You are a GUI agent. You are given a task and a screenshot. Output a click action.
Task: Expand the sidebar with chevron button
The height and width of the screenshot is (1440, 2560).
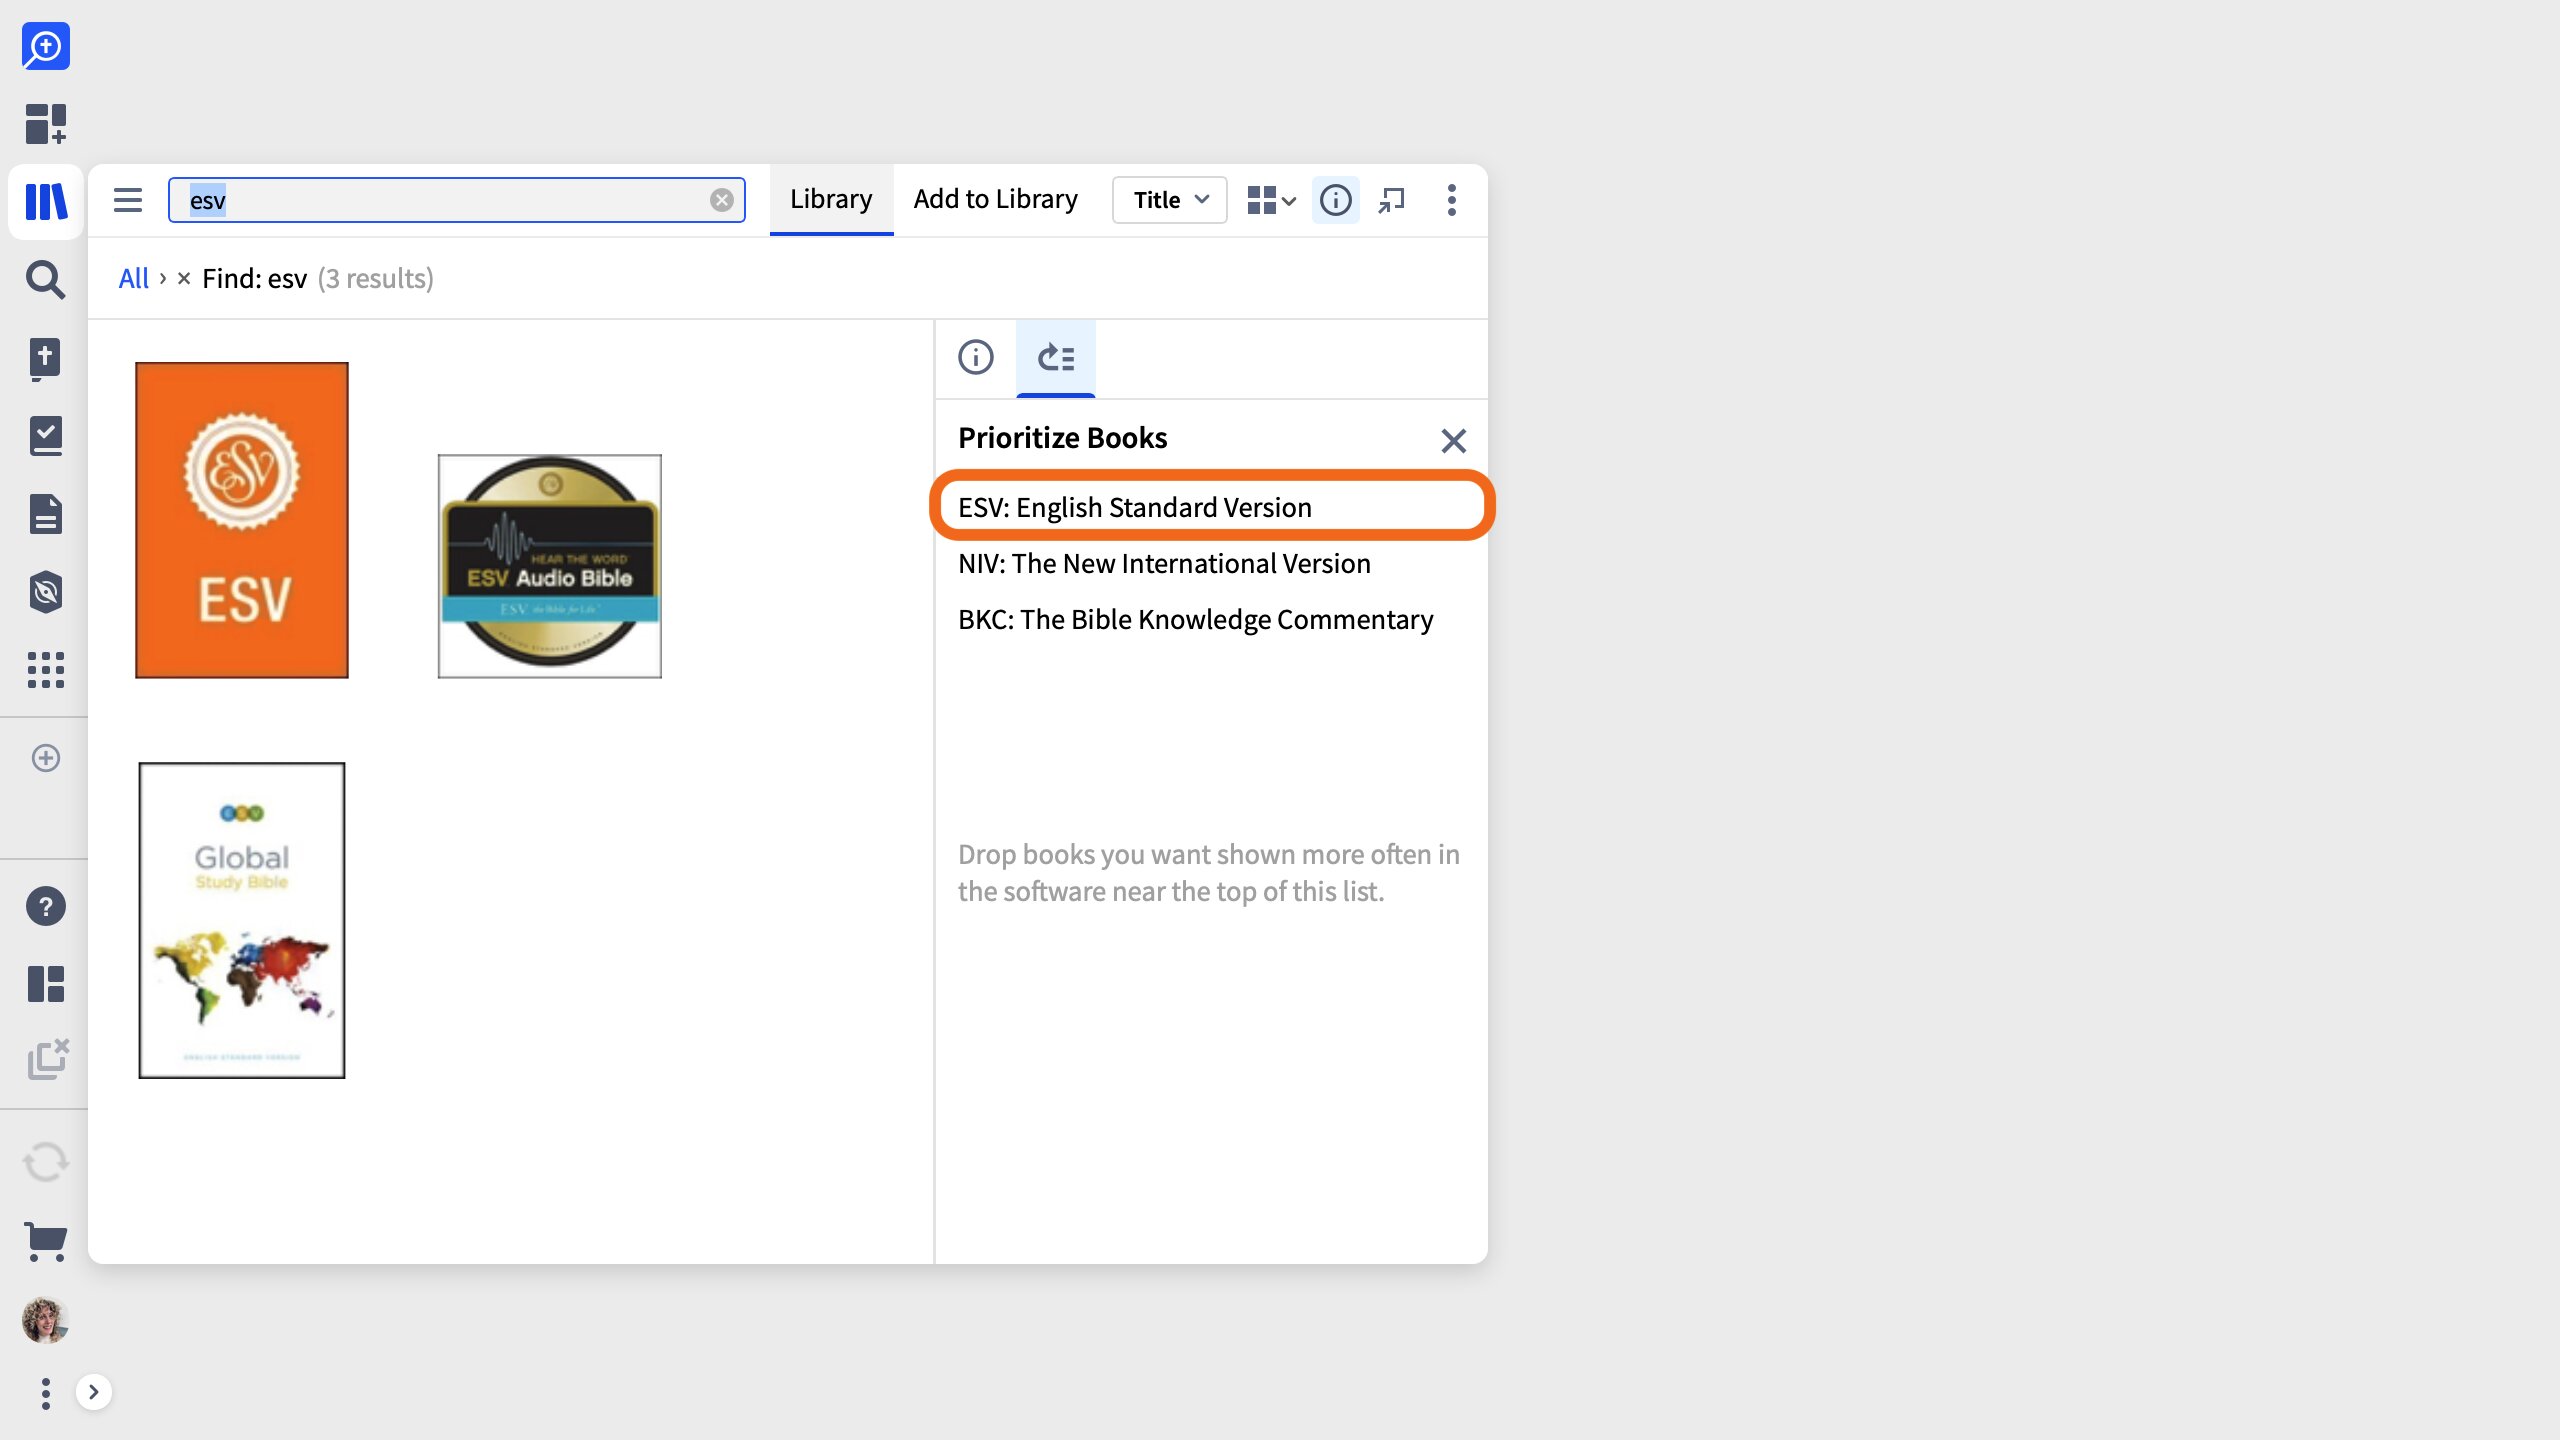[x=94, y=1392]
